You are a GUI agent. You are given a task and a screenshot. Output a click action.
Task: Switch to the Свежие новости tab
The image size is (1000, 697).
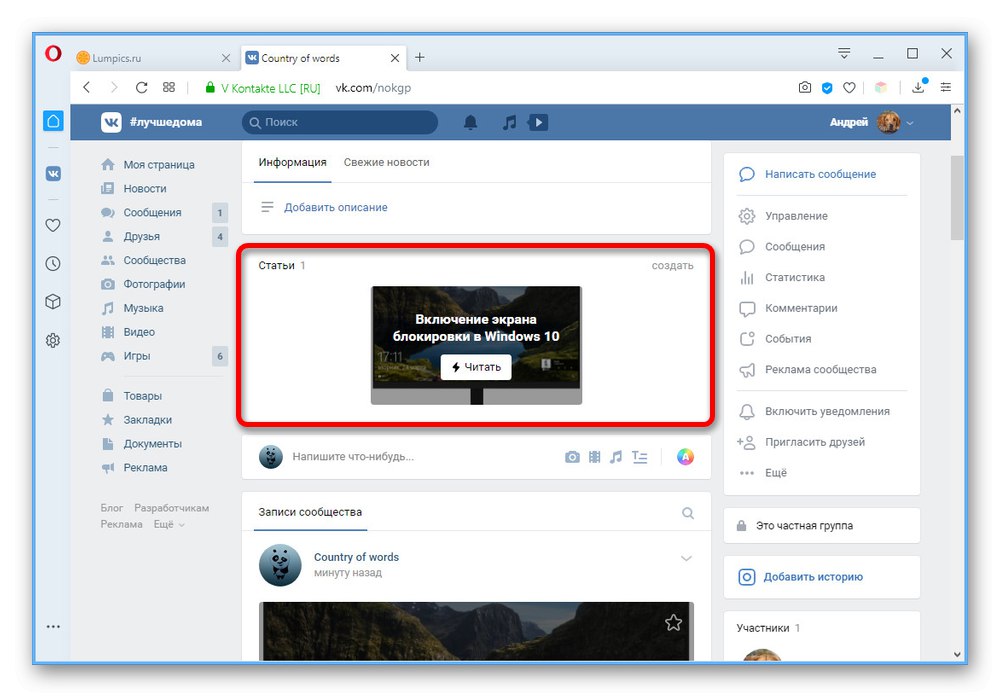pos(386,163)
